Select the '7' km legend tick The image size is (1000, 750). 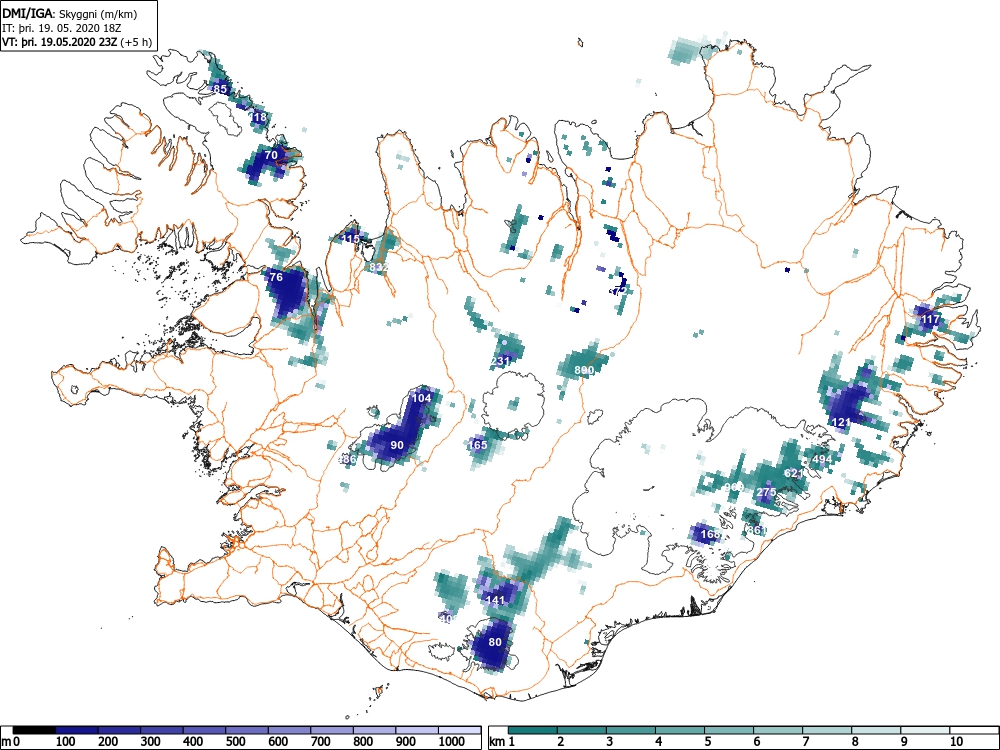(x=805, y=742)
